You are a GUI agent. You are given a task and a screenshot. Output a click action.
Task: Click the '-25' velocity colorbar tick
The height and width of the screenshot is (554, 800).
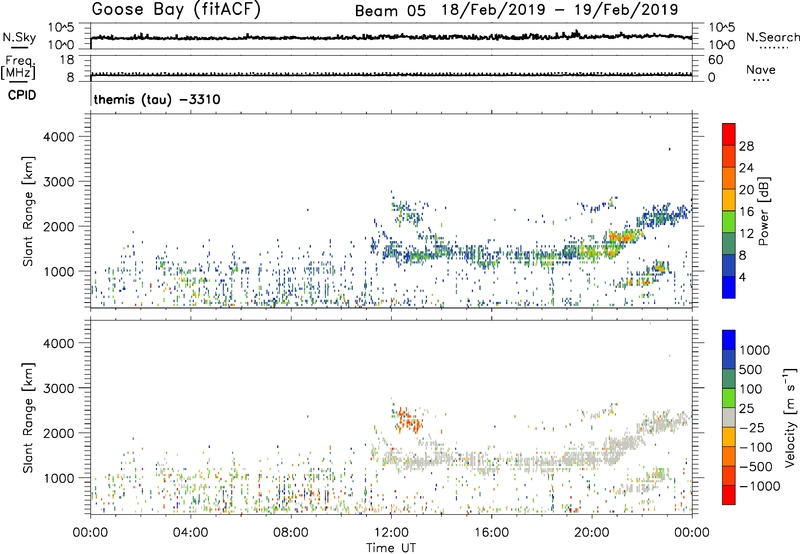pos(752,427)
